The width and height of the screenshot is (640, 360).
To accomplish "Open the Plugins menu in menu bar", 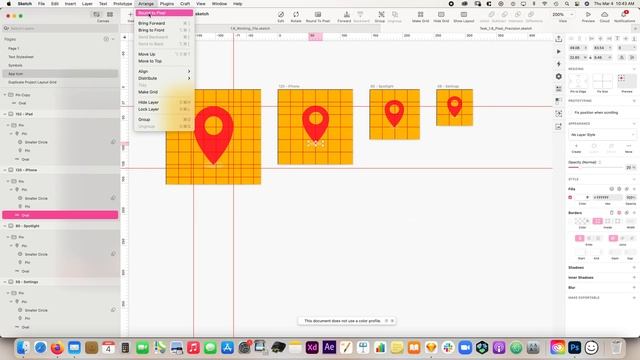I will coord(167,4).
